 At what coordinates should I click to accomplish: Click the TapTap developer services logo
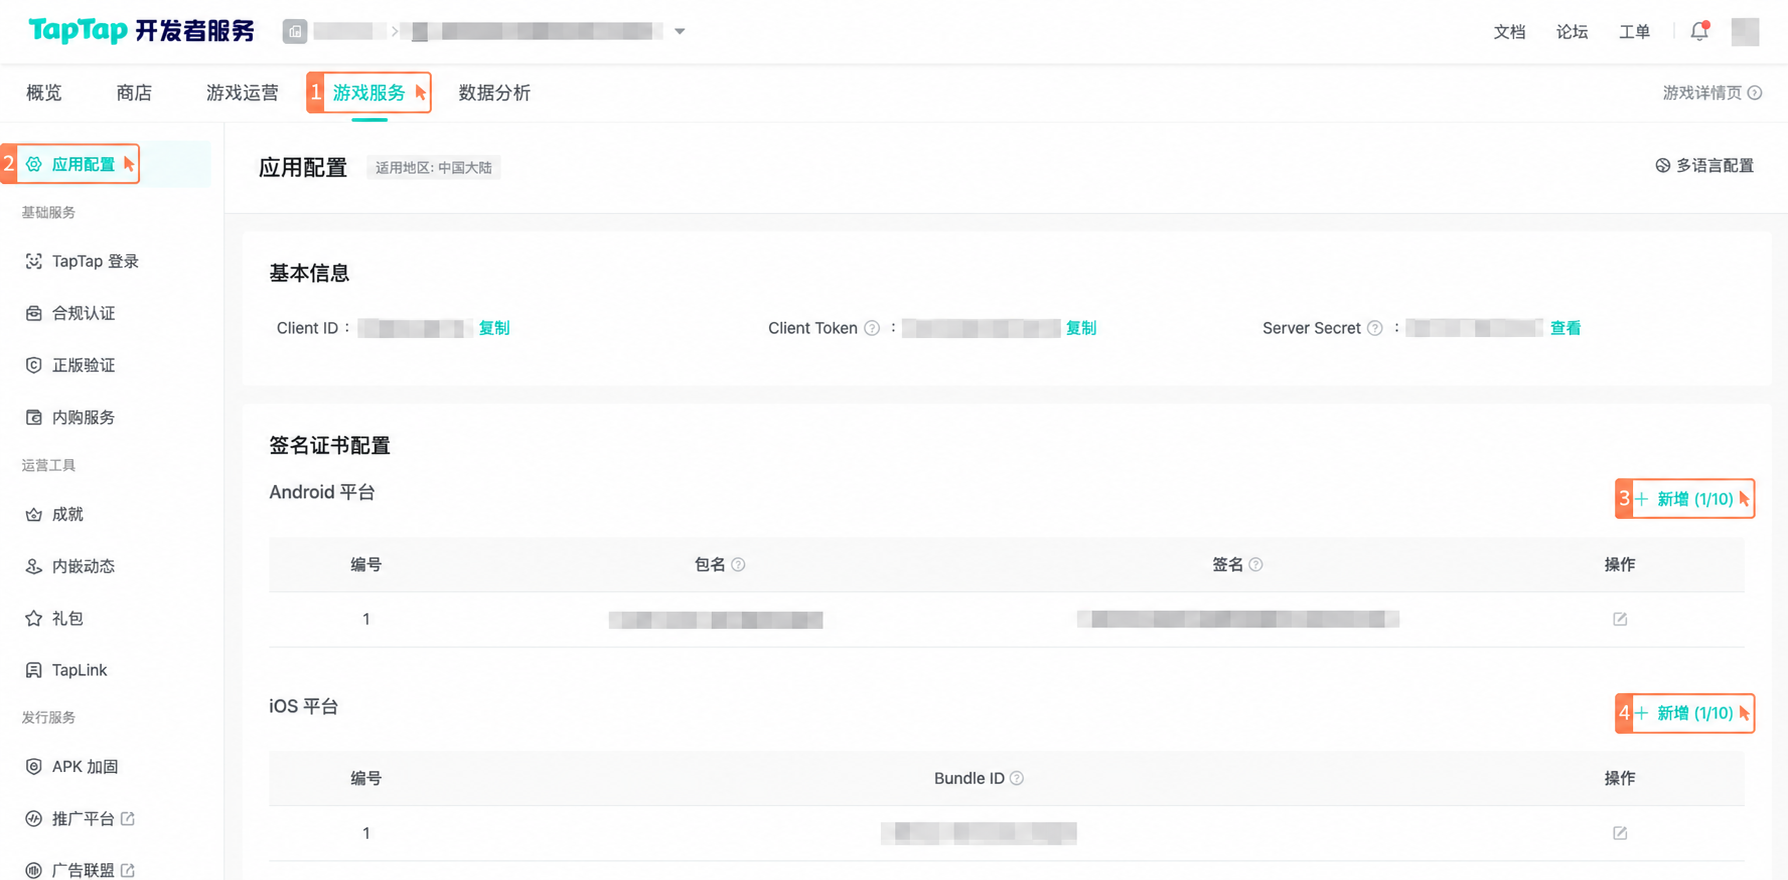tap(141, 31)
